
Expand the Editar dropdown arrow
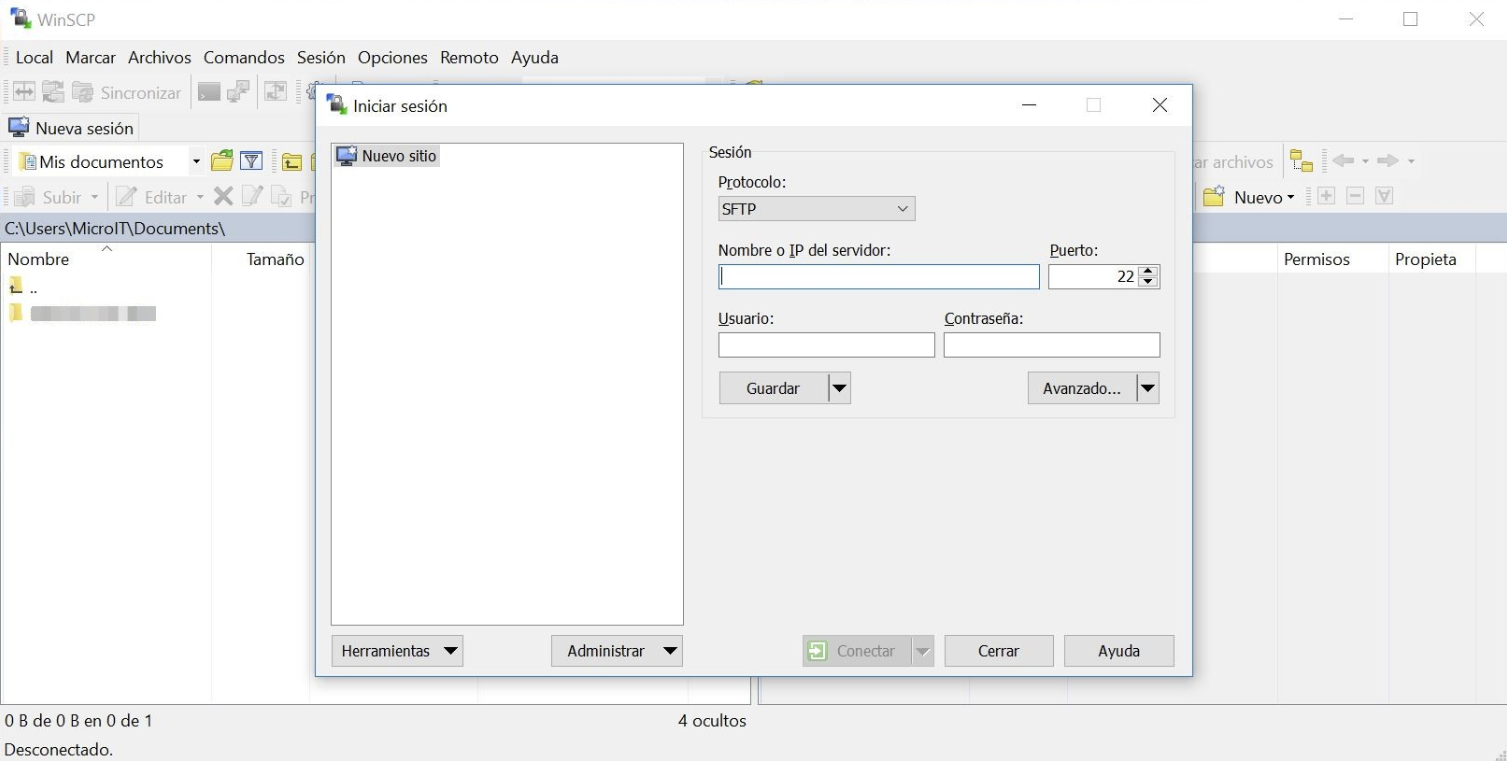(199, 197)
